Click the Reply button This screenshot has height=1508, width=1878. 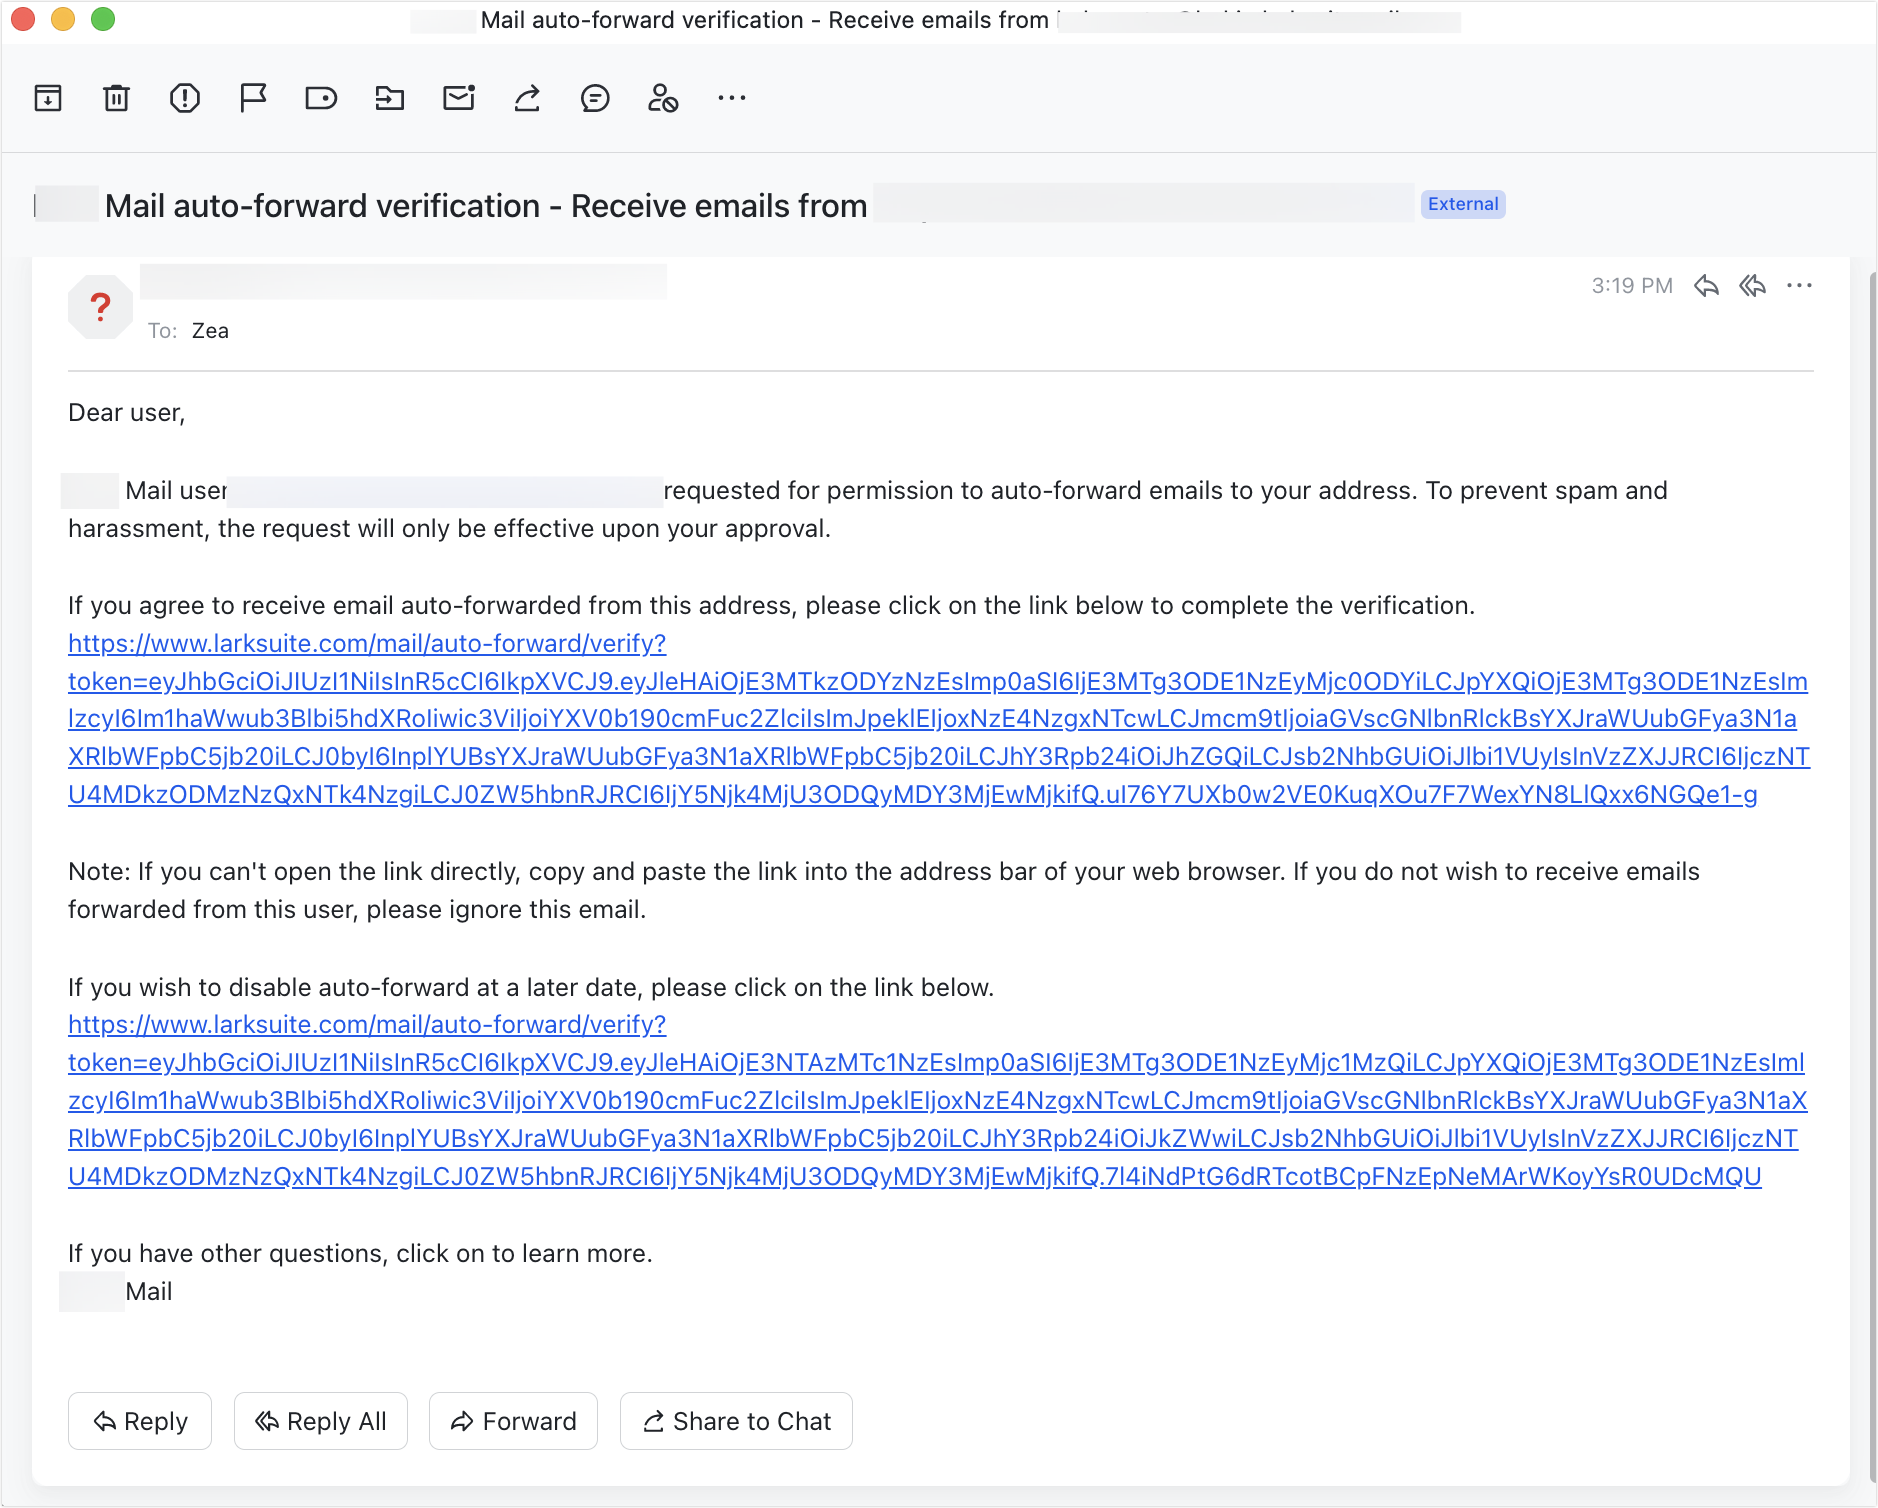[139, 1420]
